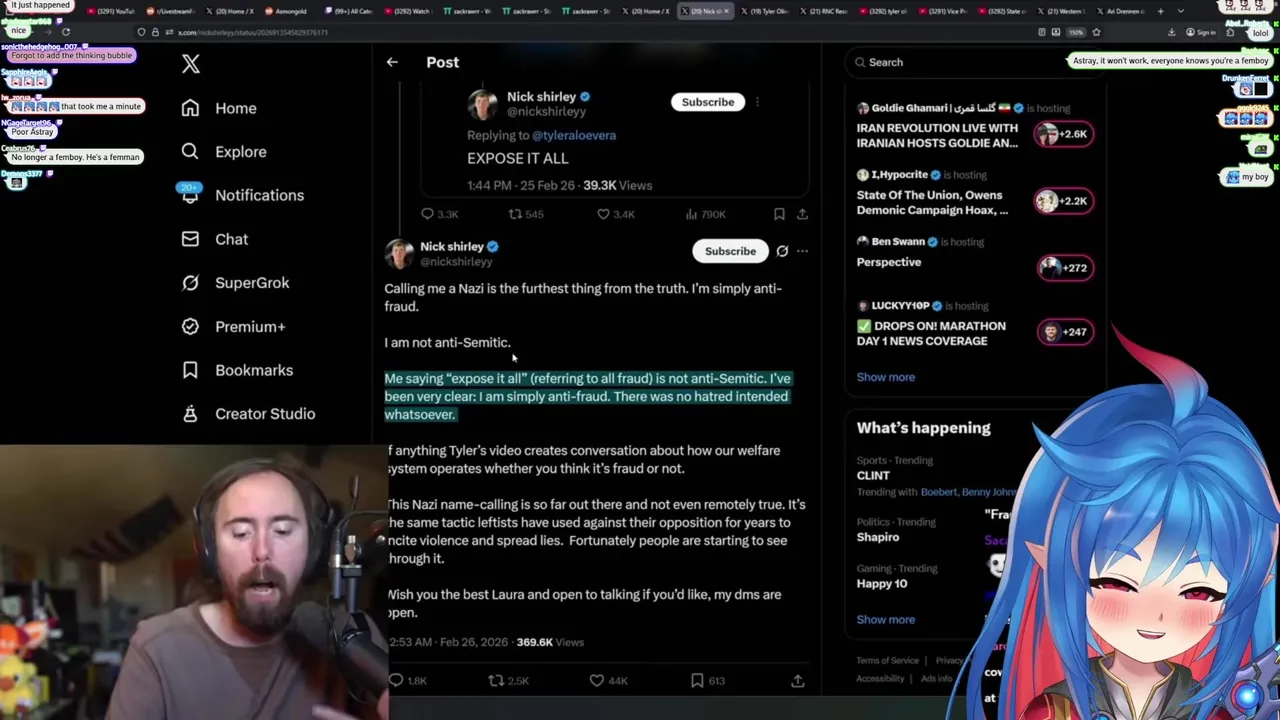Viewport: 1280px width, 720px height.
Task: Open Nick Shirley's avatar on main post
Action: [399, 254]
